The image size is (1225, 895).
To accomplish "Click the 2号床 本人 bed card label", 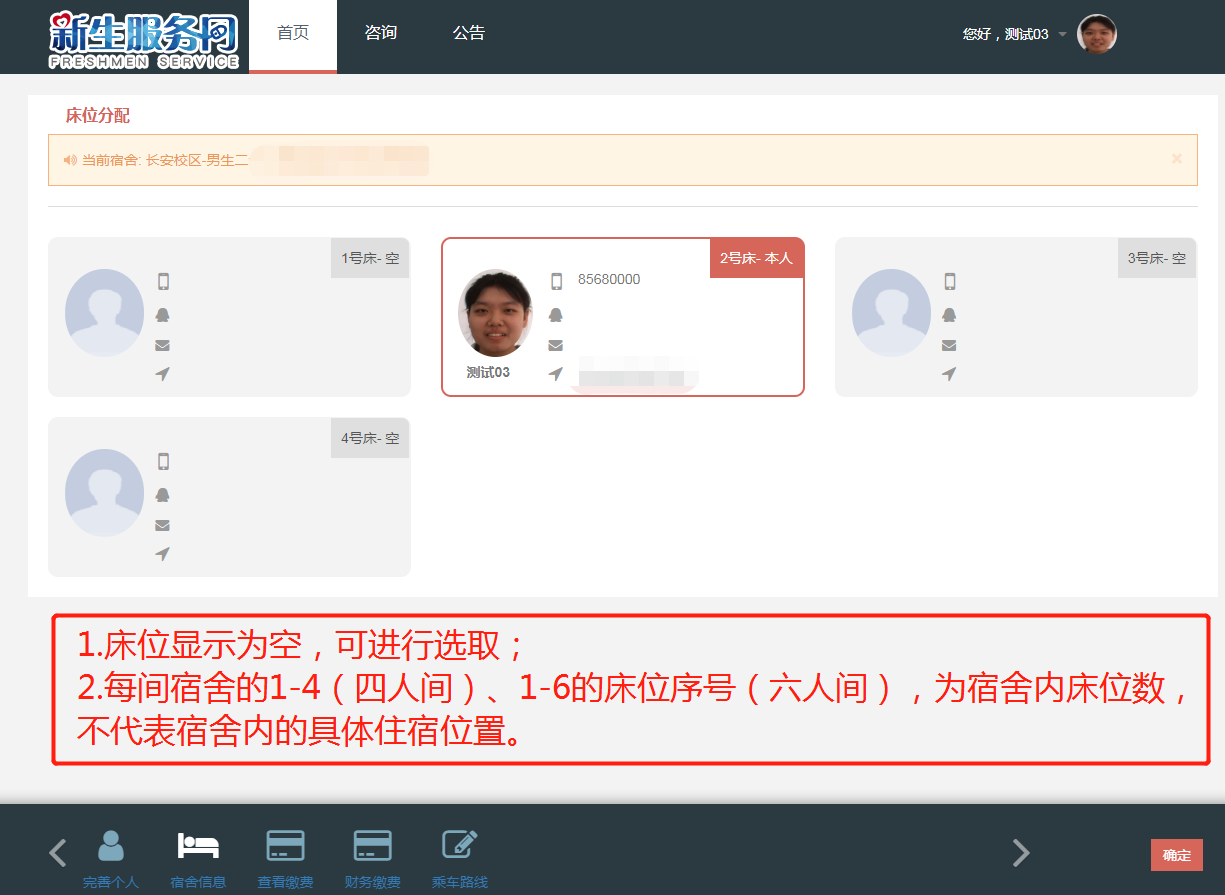I will pos(756,258).
